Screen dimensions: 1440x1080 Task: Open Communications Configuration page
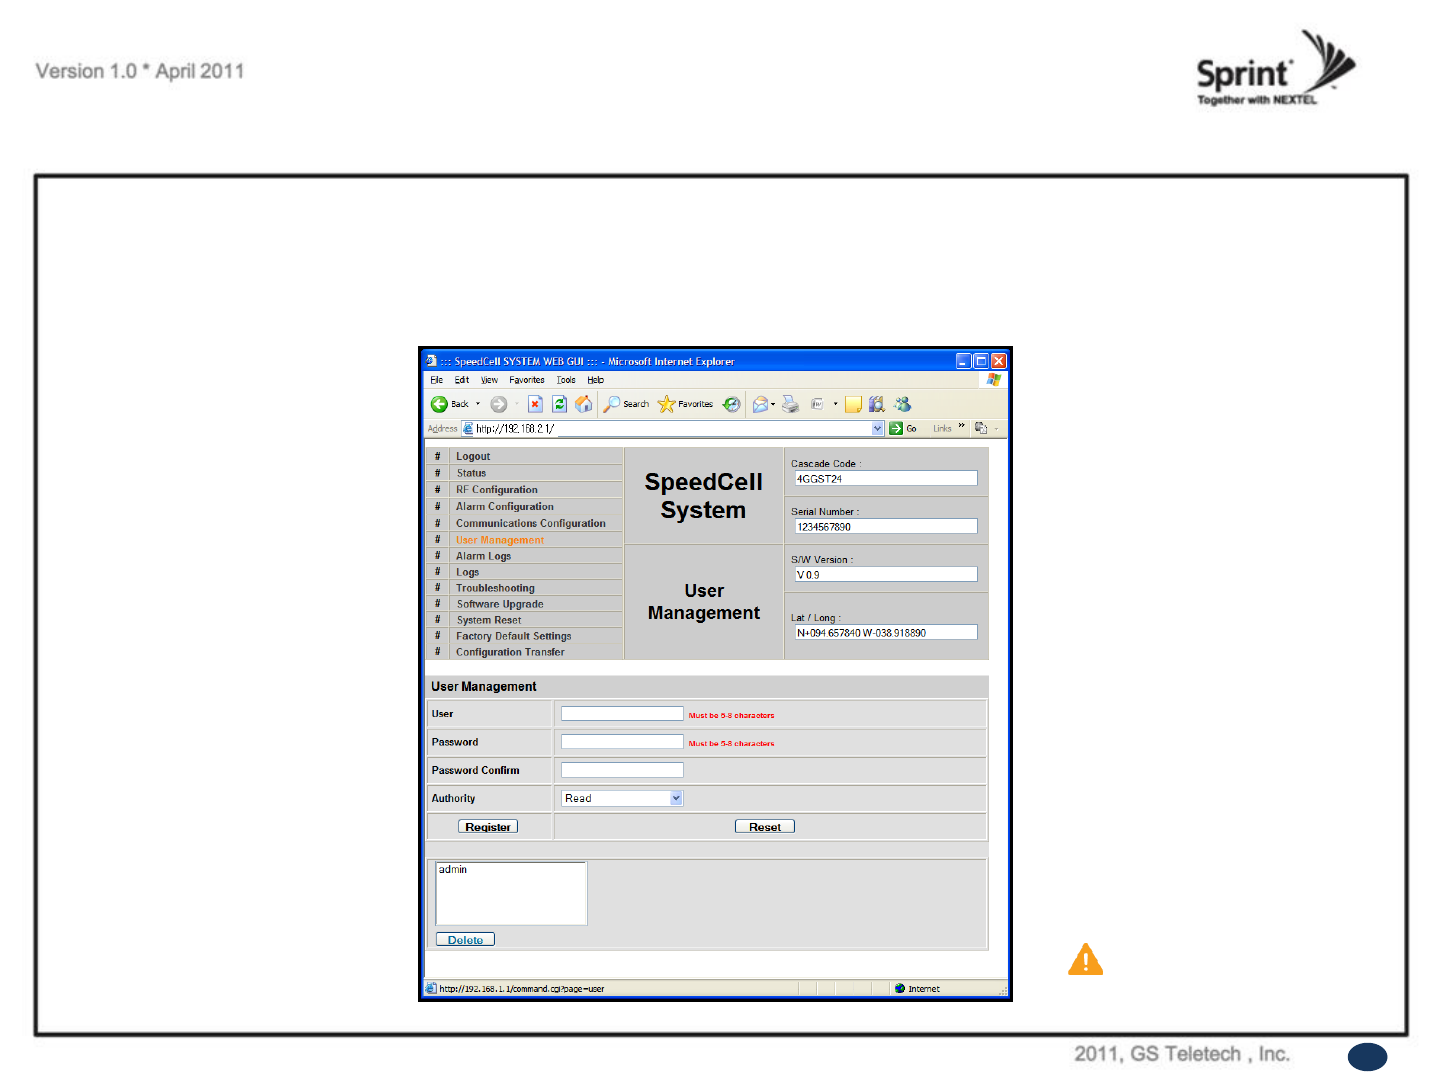tap(531, 523)
